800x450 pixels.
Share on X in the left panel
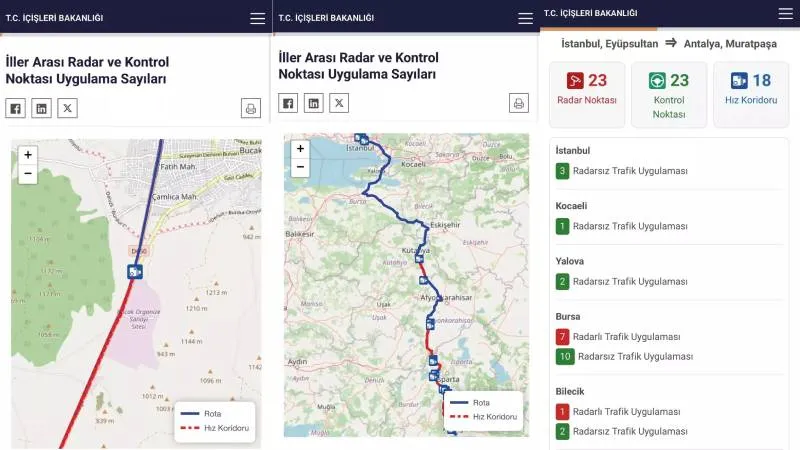coord(67,108)
